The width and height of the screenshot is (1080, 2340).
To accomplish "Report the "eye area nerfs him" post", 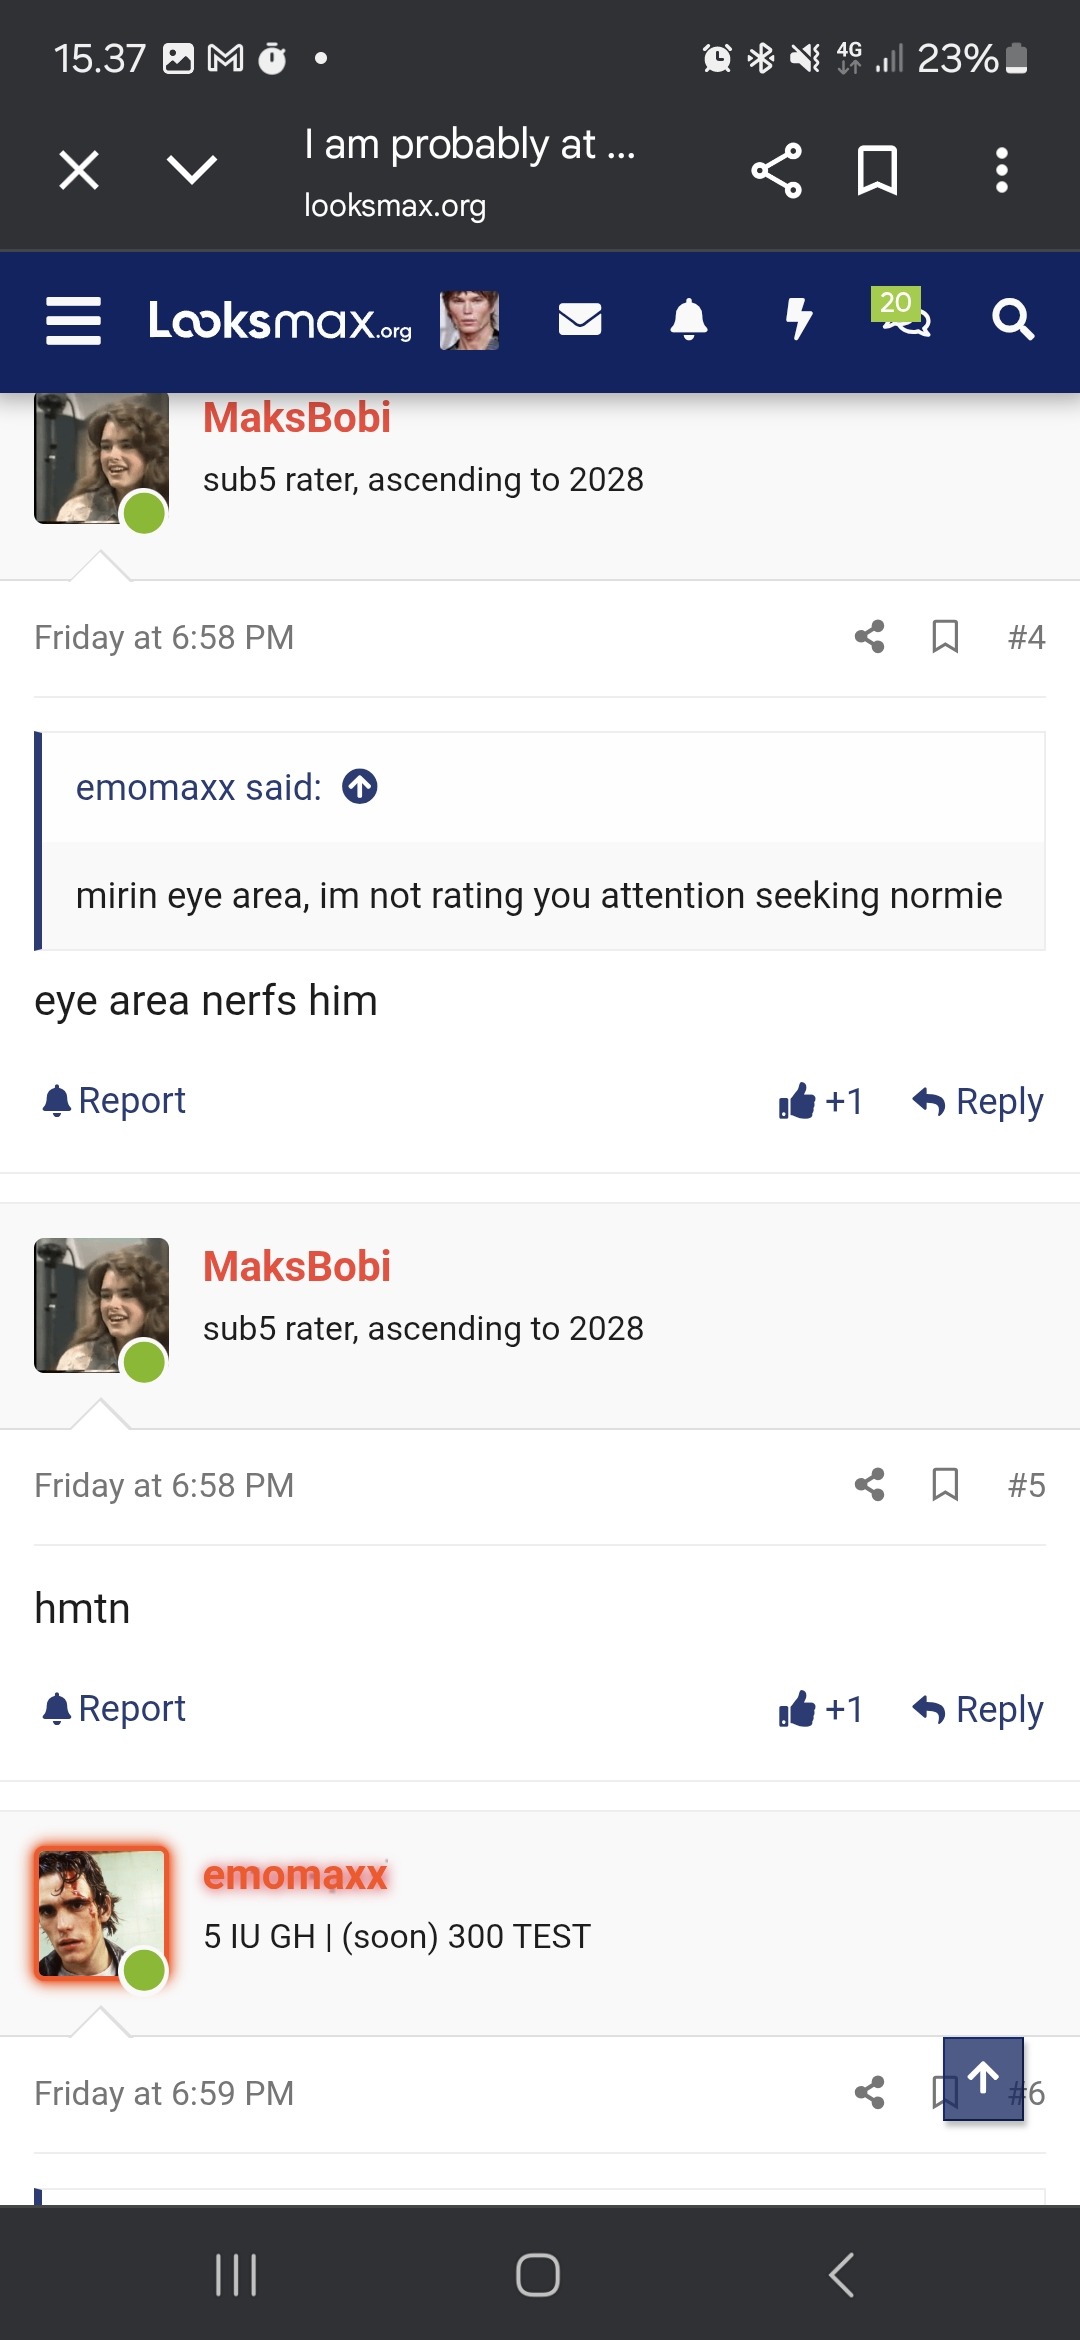I will point(113,1101).
